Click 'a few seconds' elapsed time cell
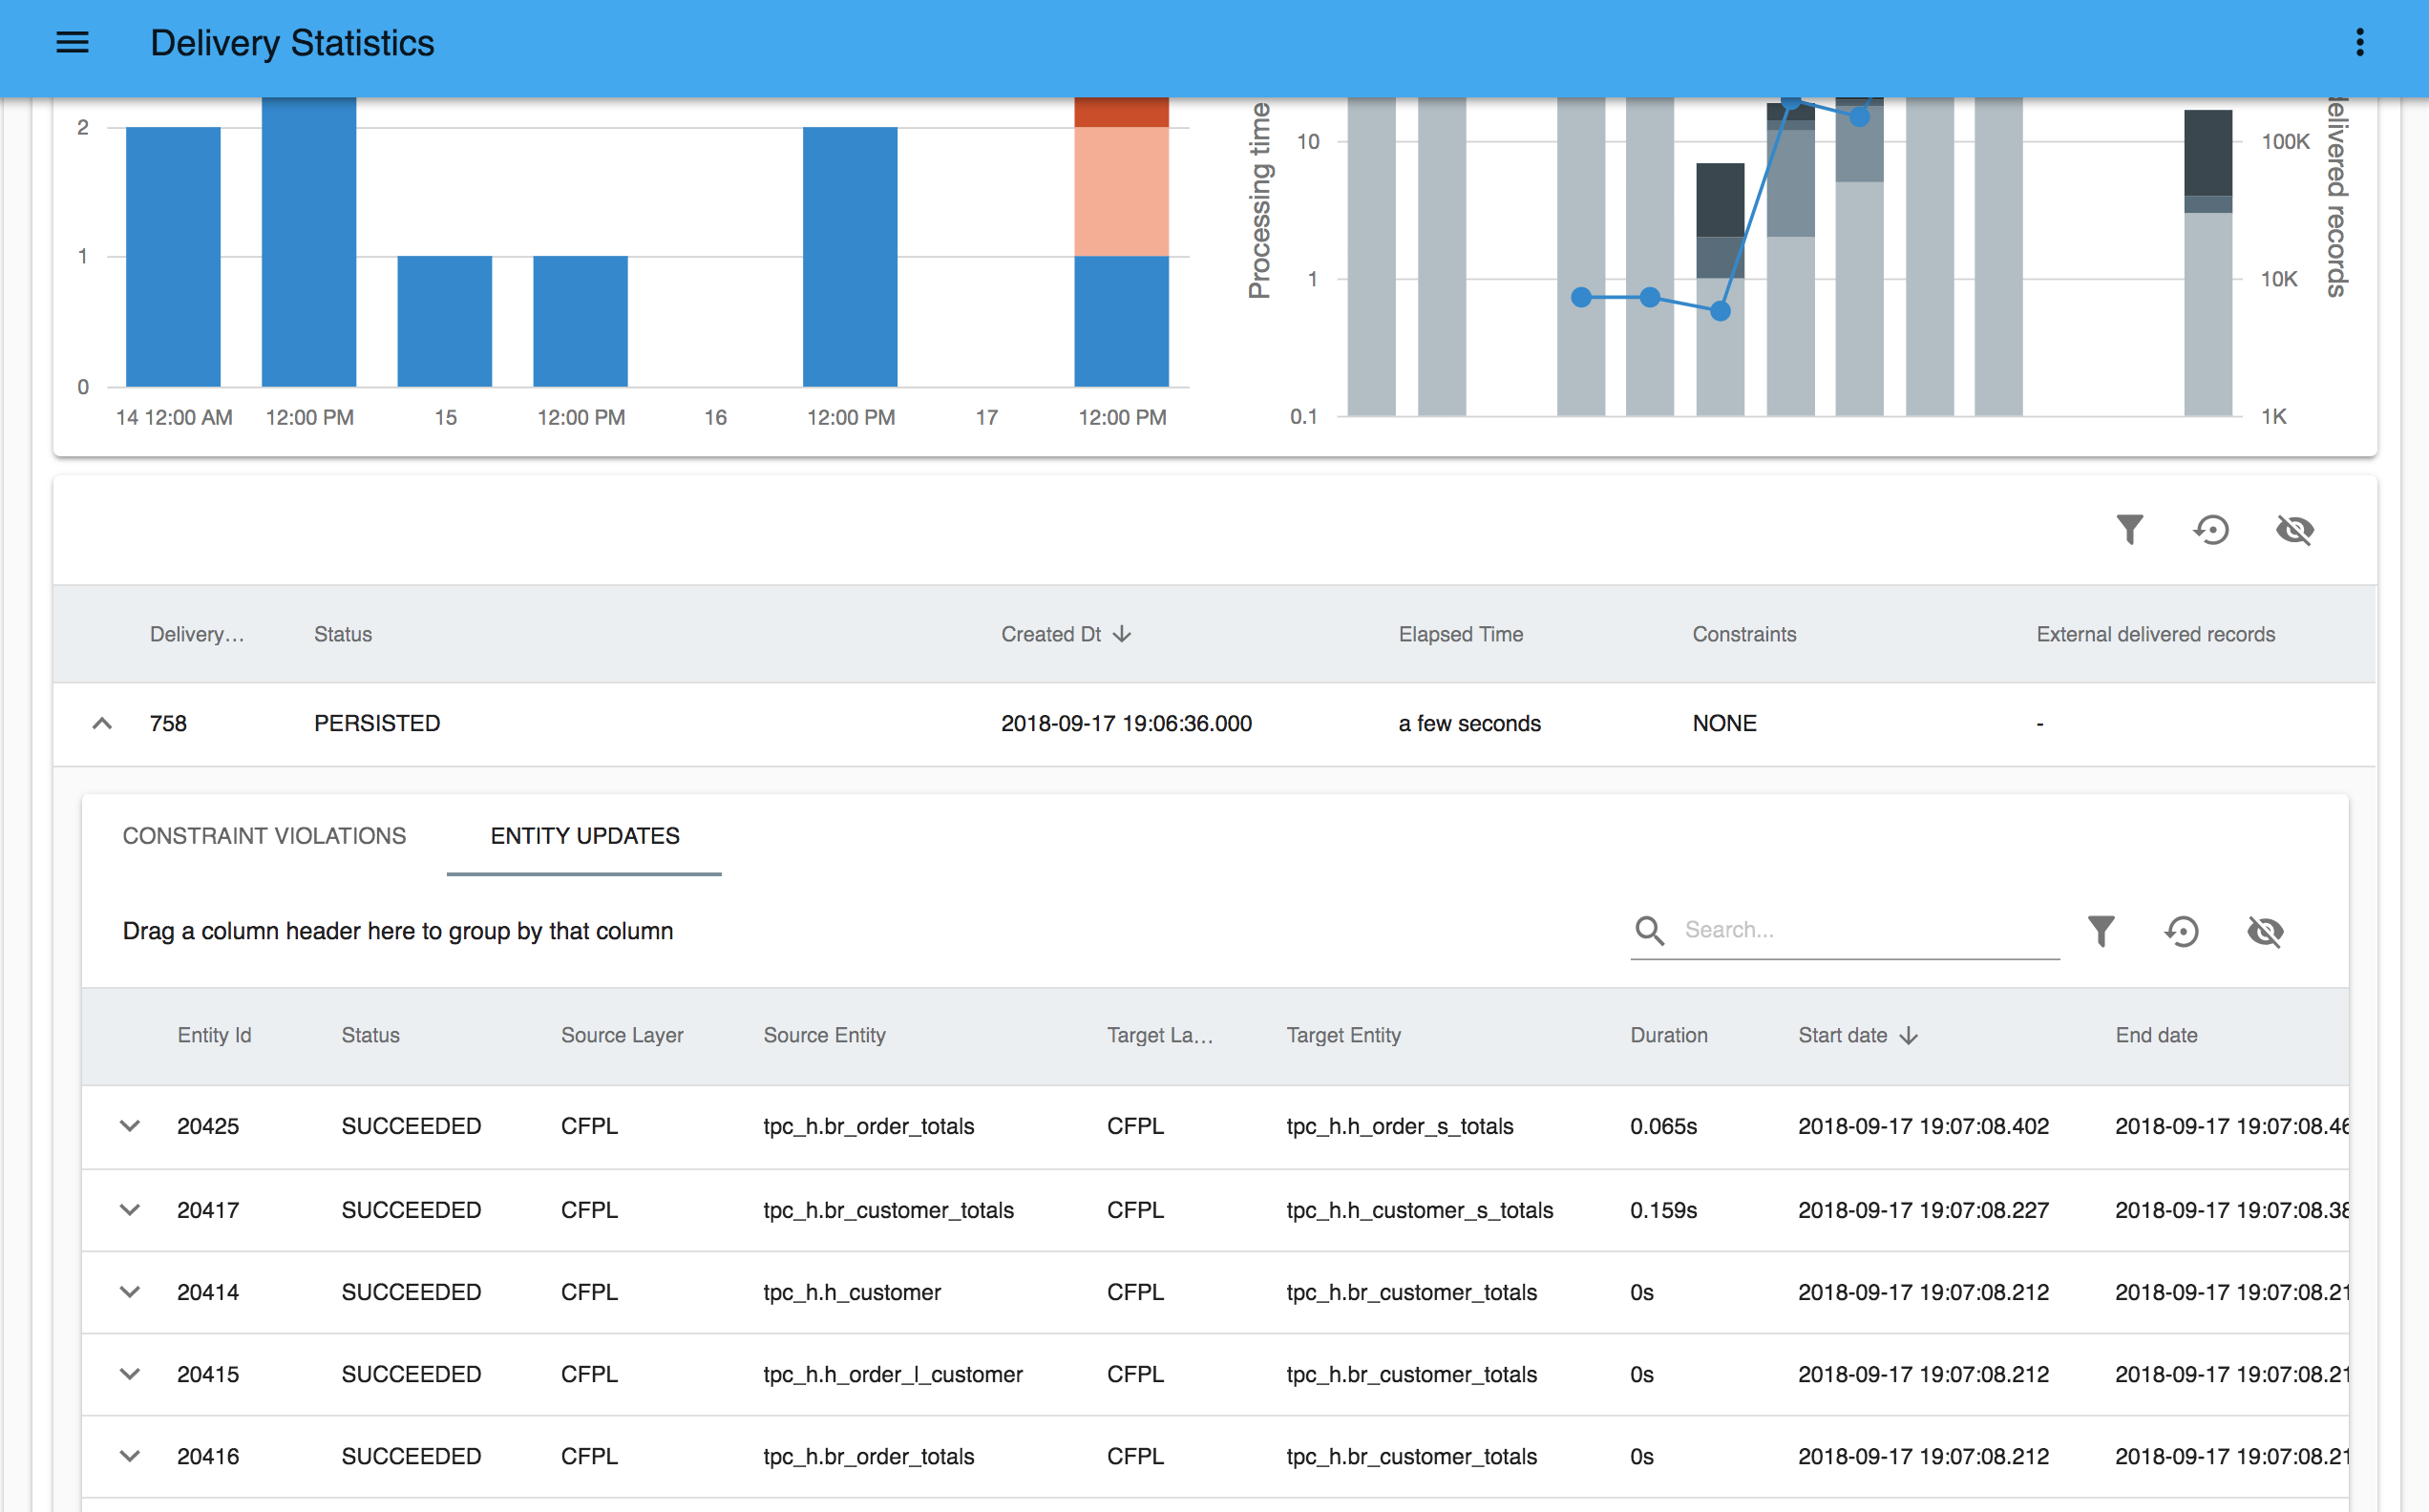2429x1512 pixels. 1469,723
